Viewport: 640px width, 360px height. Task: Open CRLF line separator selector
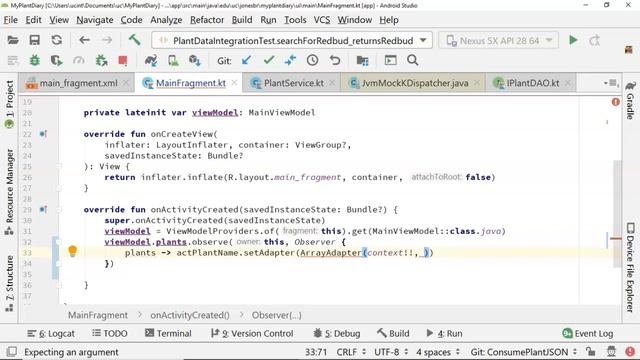click(351, 352)
